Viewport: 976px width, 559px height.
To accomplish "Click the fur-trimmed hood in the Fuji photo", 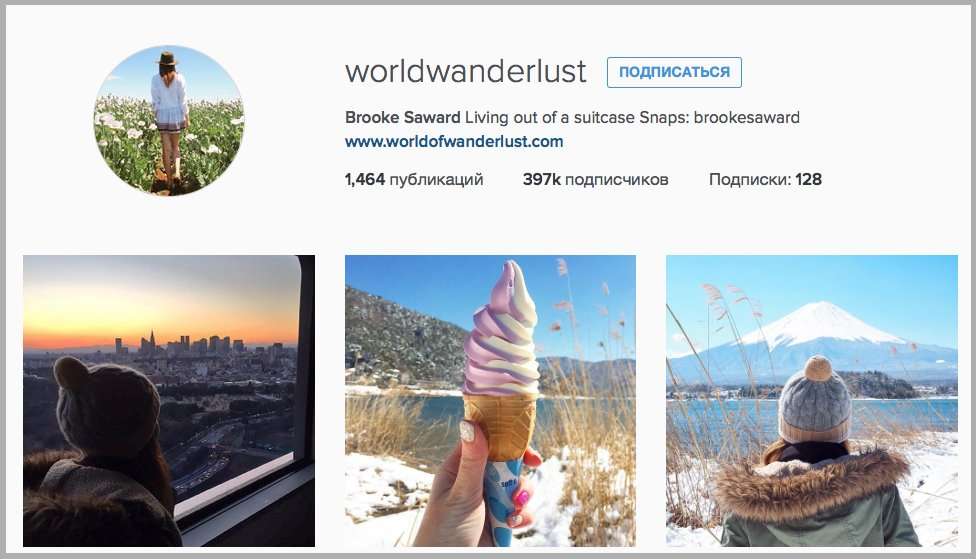I will 812,482.
